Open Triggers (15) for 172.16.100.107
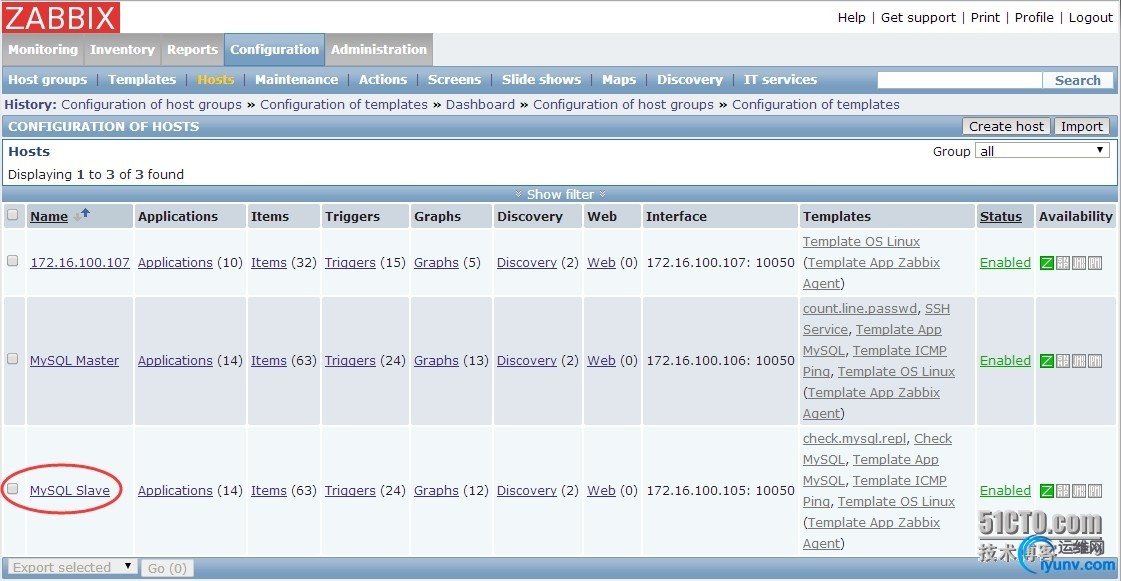The height and width of the screenshot is (581, 1121). click(x=350, y=262)
